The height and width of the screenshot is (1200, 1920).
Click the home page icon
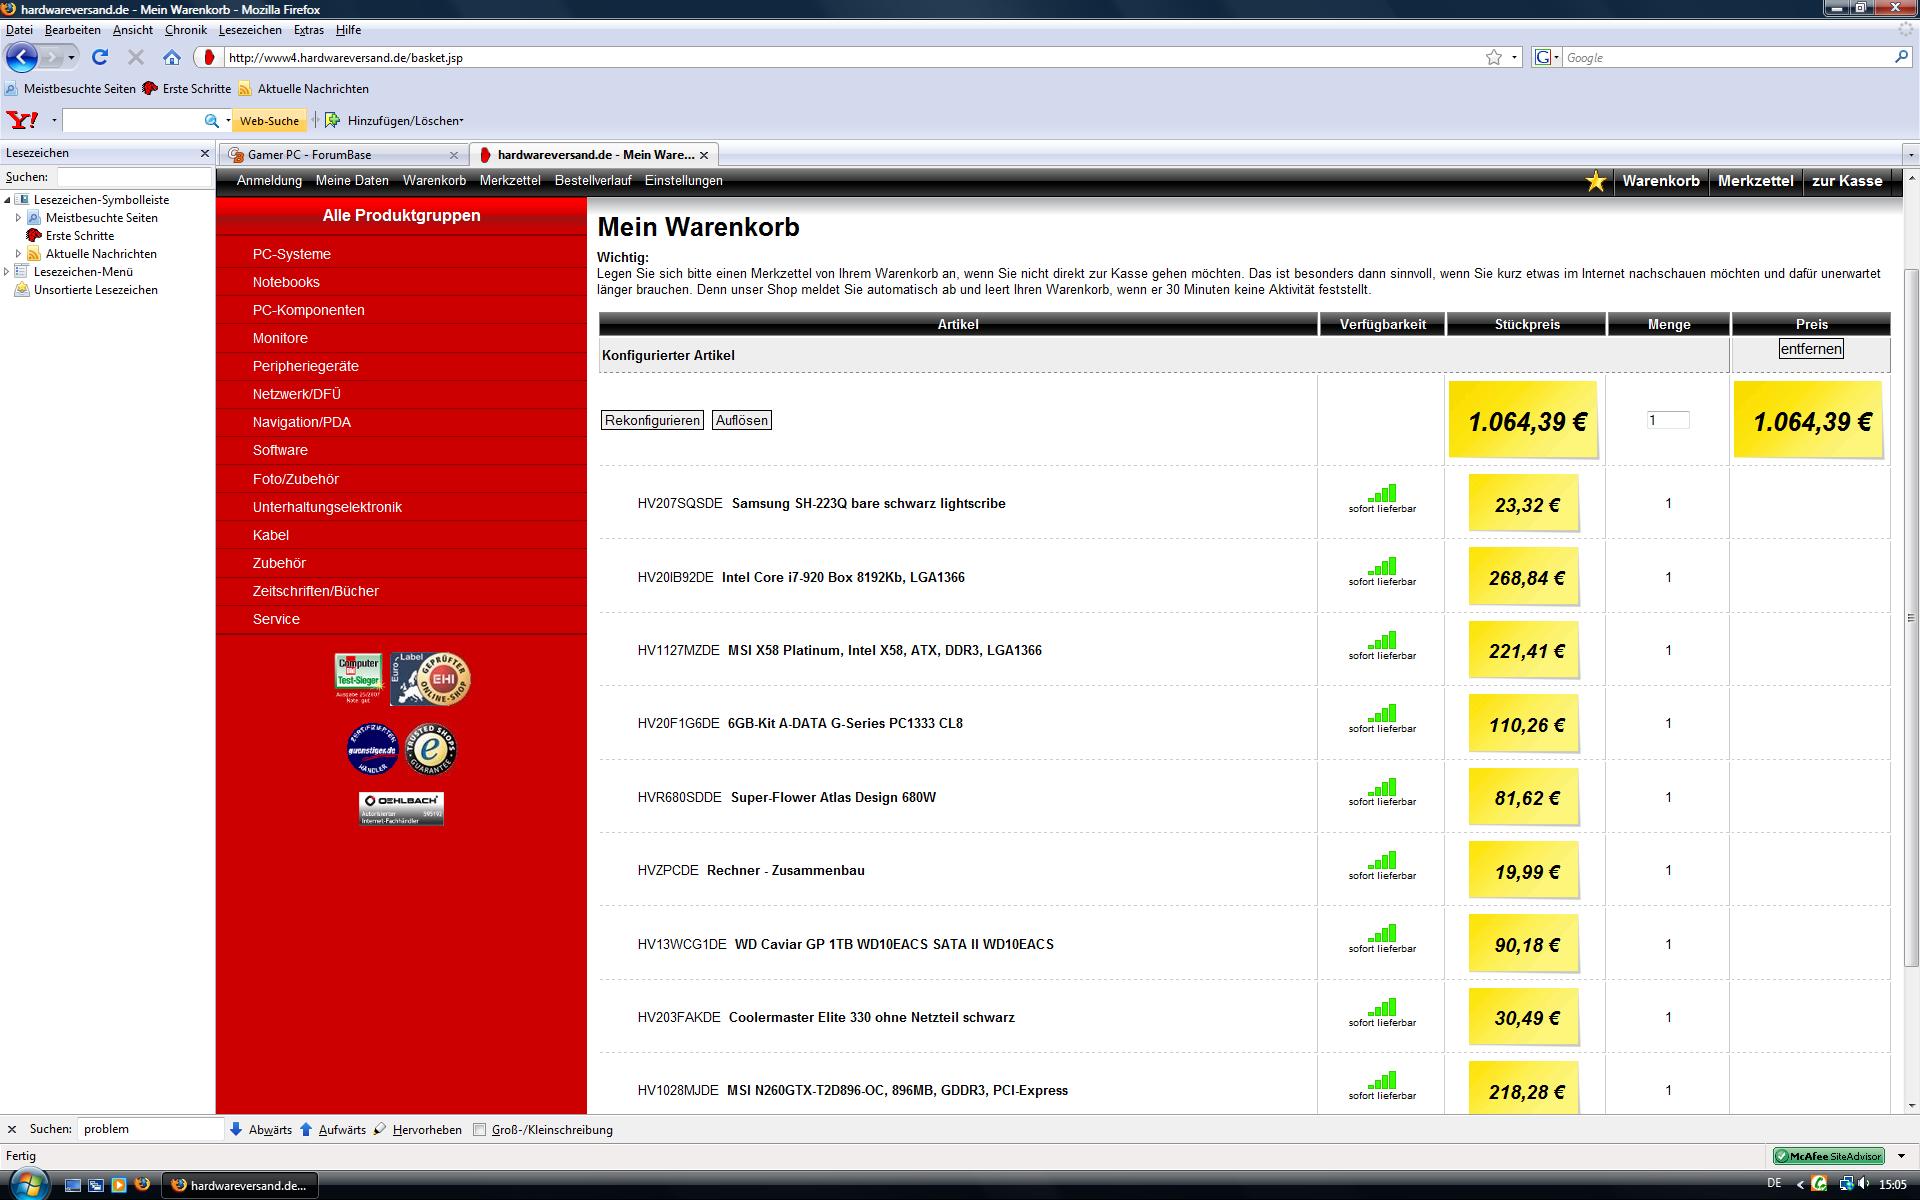click(172, 58)
